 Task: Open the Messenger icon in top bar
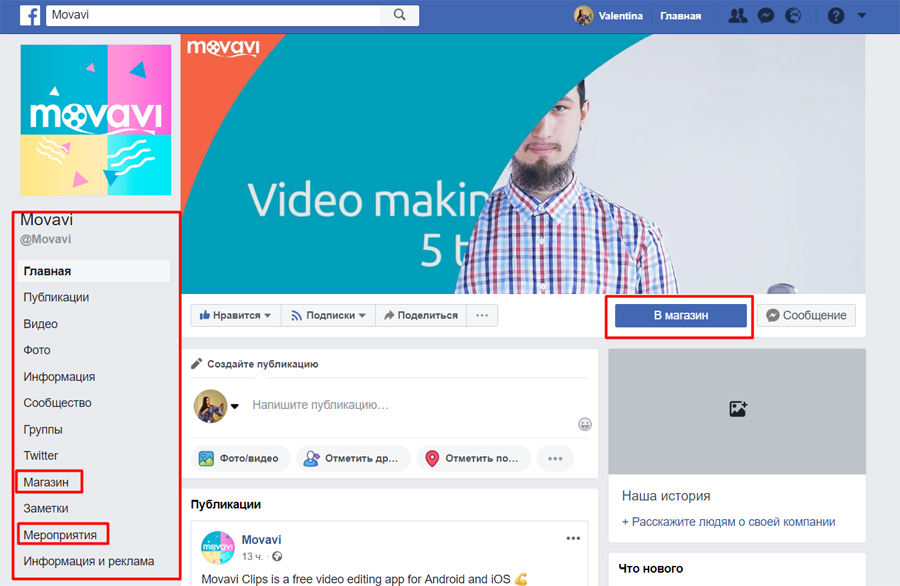765,16
